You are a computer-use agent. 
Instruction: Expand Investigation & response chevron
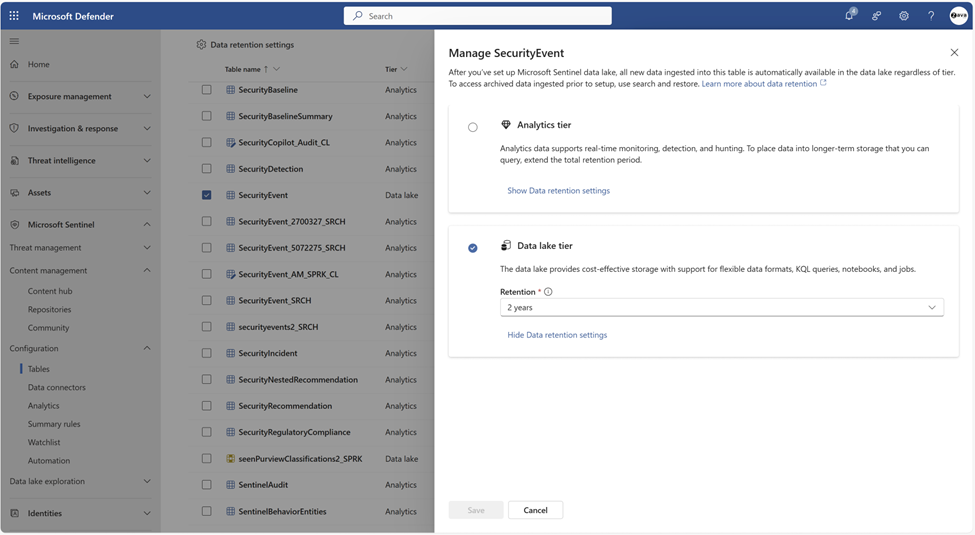(147, 128)
